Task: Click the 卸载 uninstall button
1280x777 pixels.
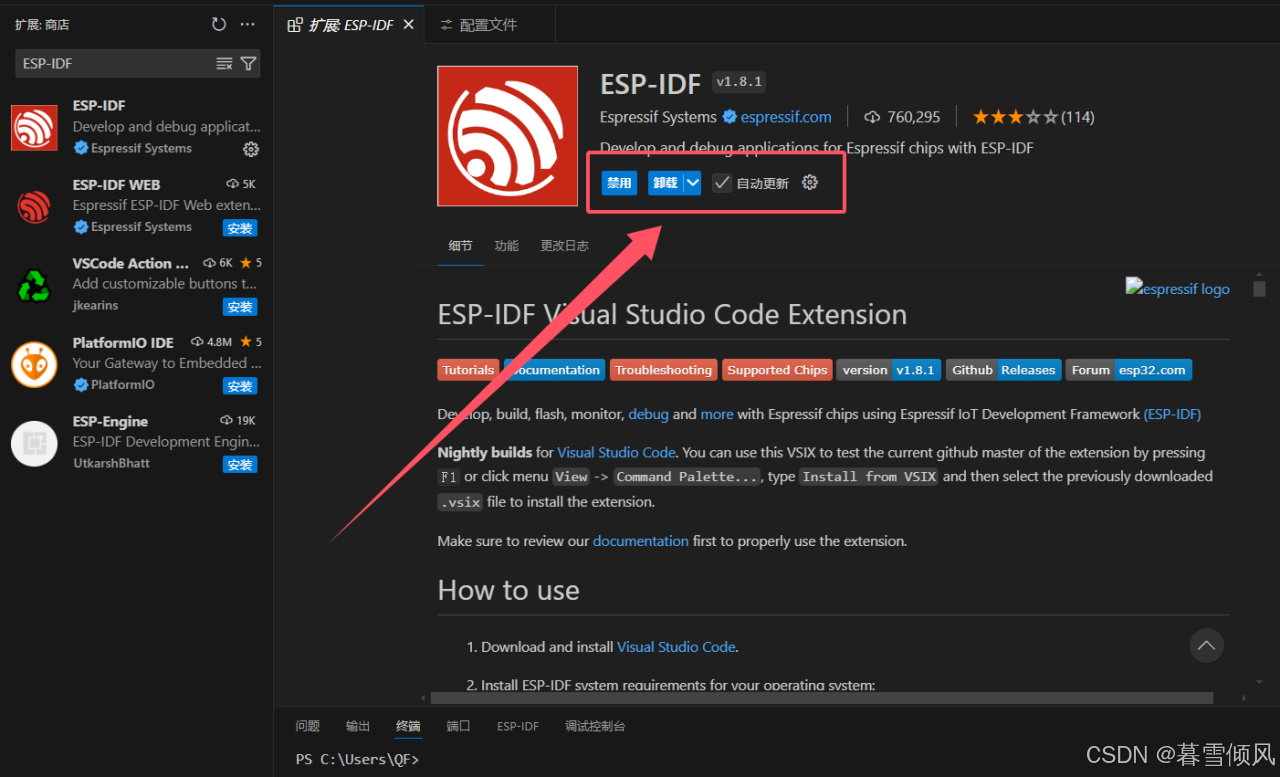Action: [x=664, y=183]
